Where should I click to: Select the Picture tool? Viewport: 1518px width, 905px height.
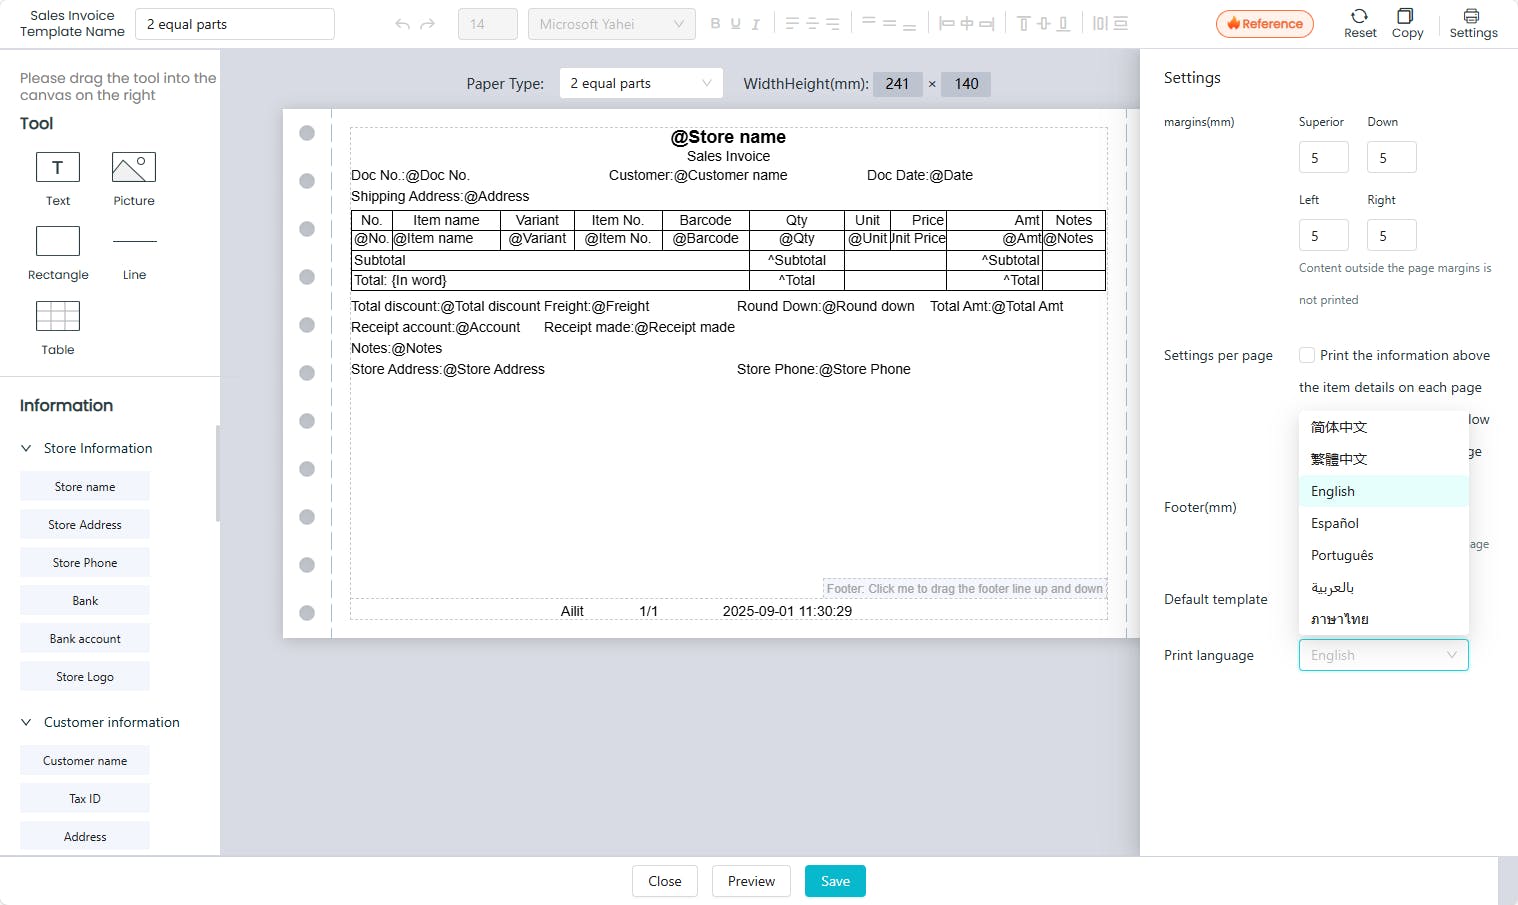134,167
